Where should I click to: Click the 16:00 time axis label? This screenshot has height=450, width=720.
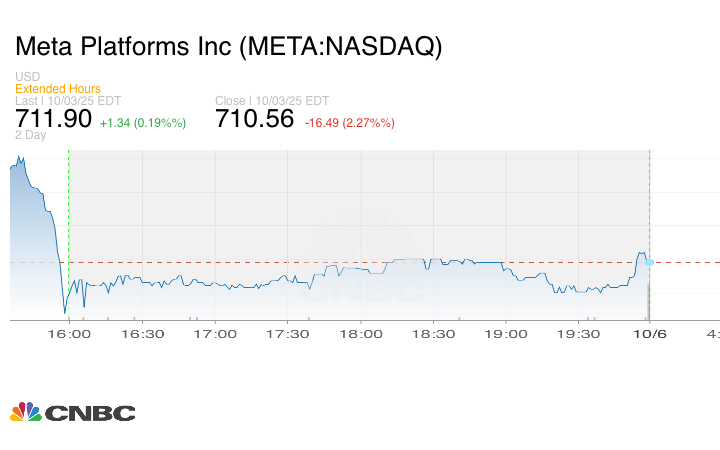point(69,333)
